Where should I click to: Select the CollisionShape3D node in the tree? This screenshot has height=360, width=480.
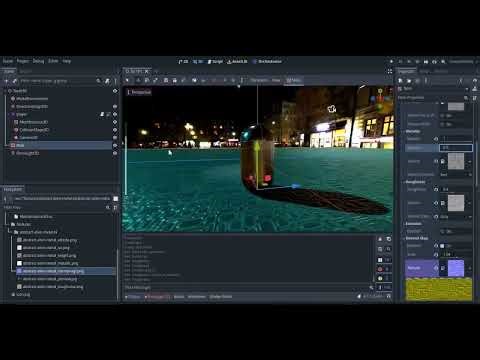(x=34, y=130)
